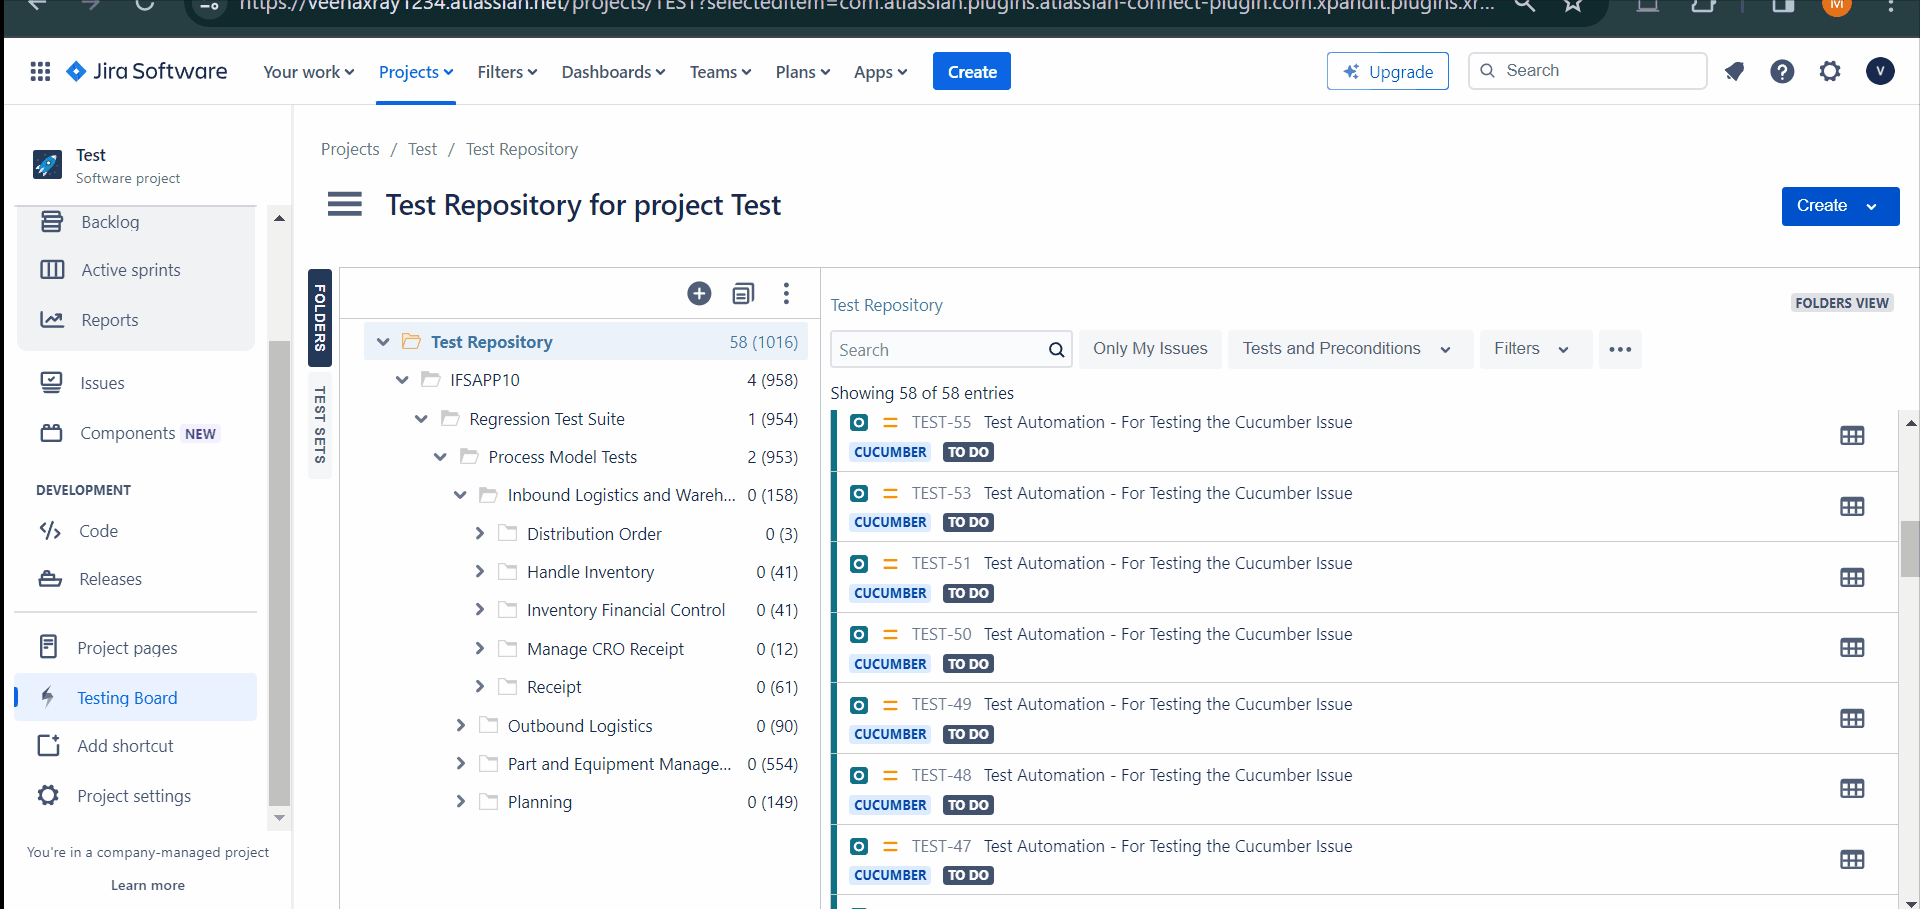
Task: Click the Upgrade button
Action: point(1387,71)
